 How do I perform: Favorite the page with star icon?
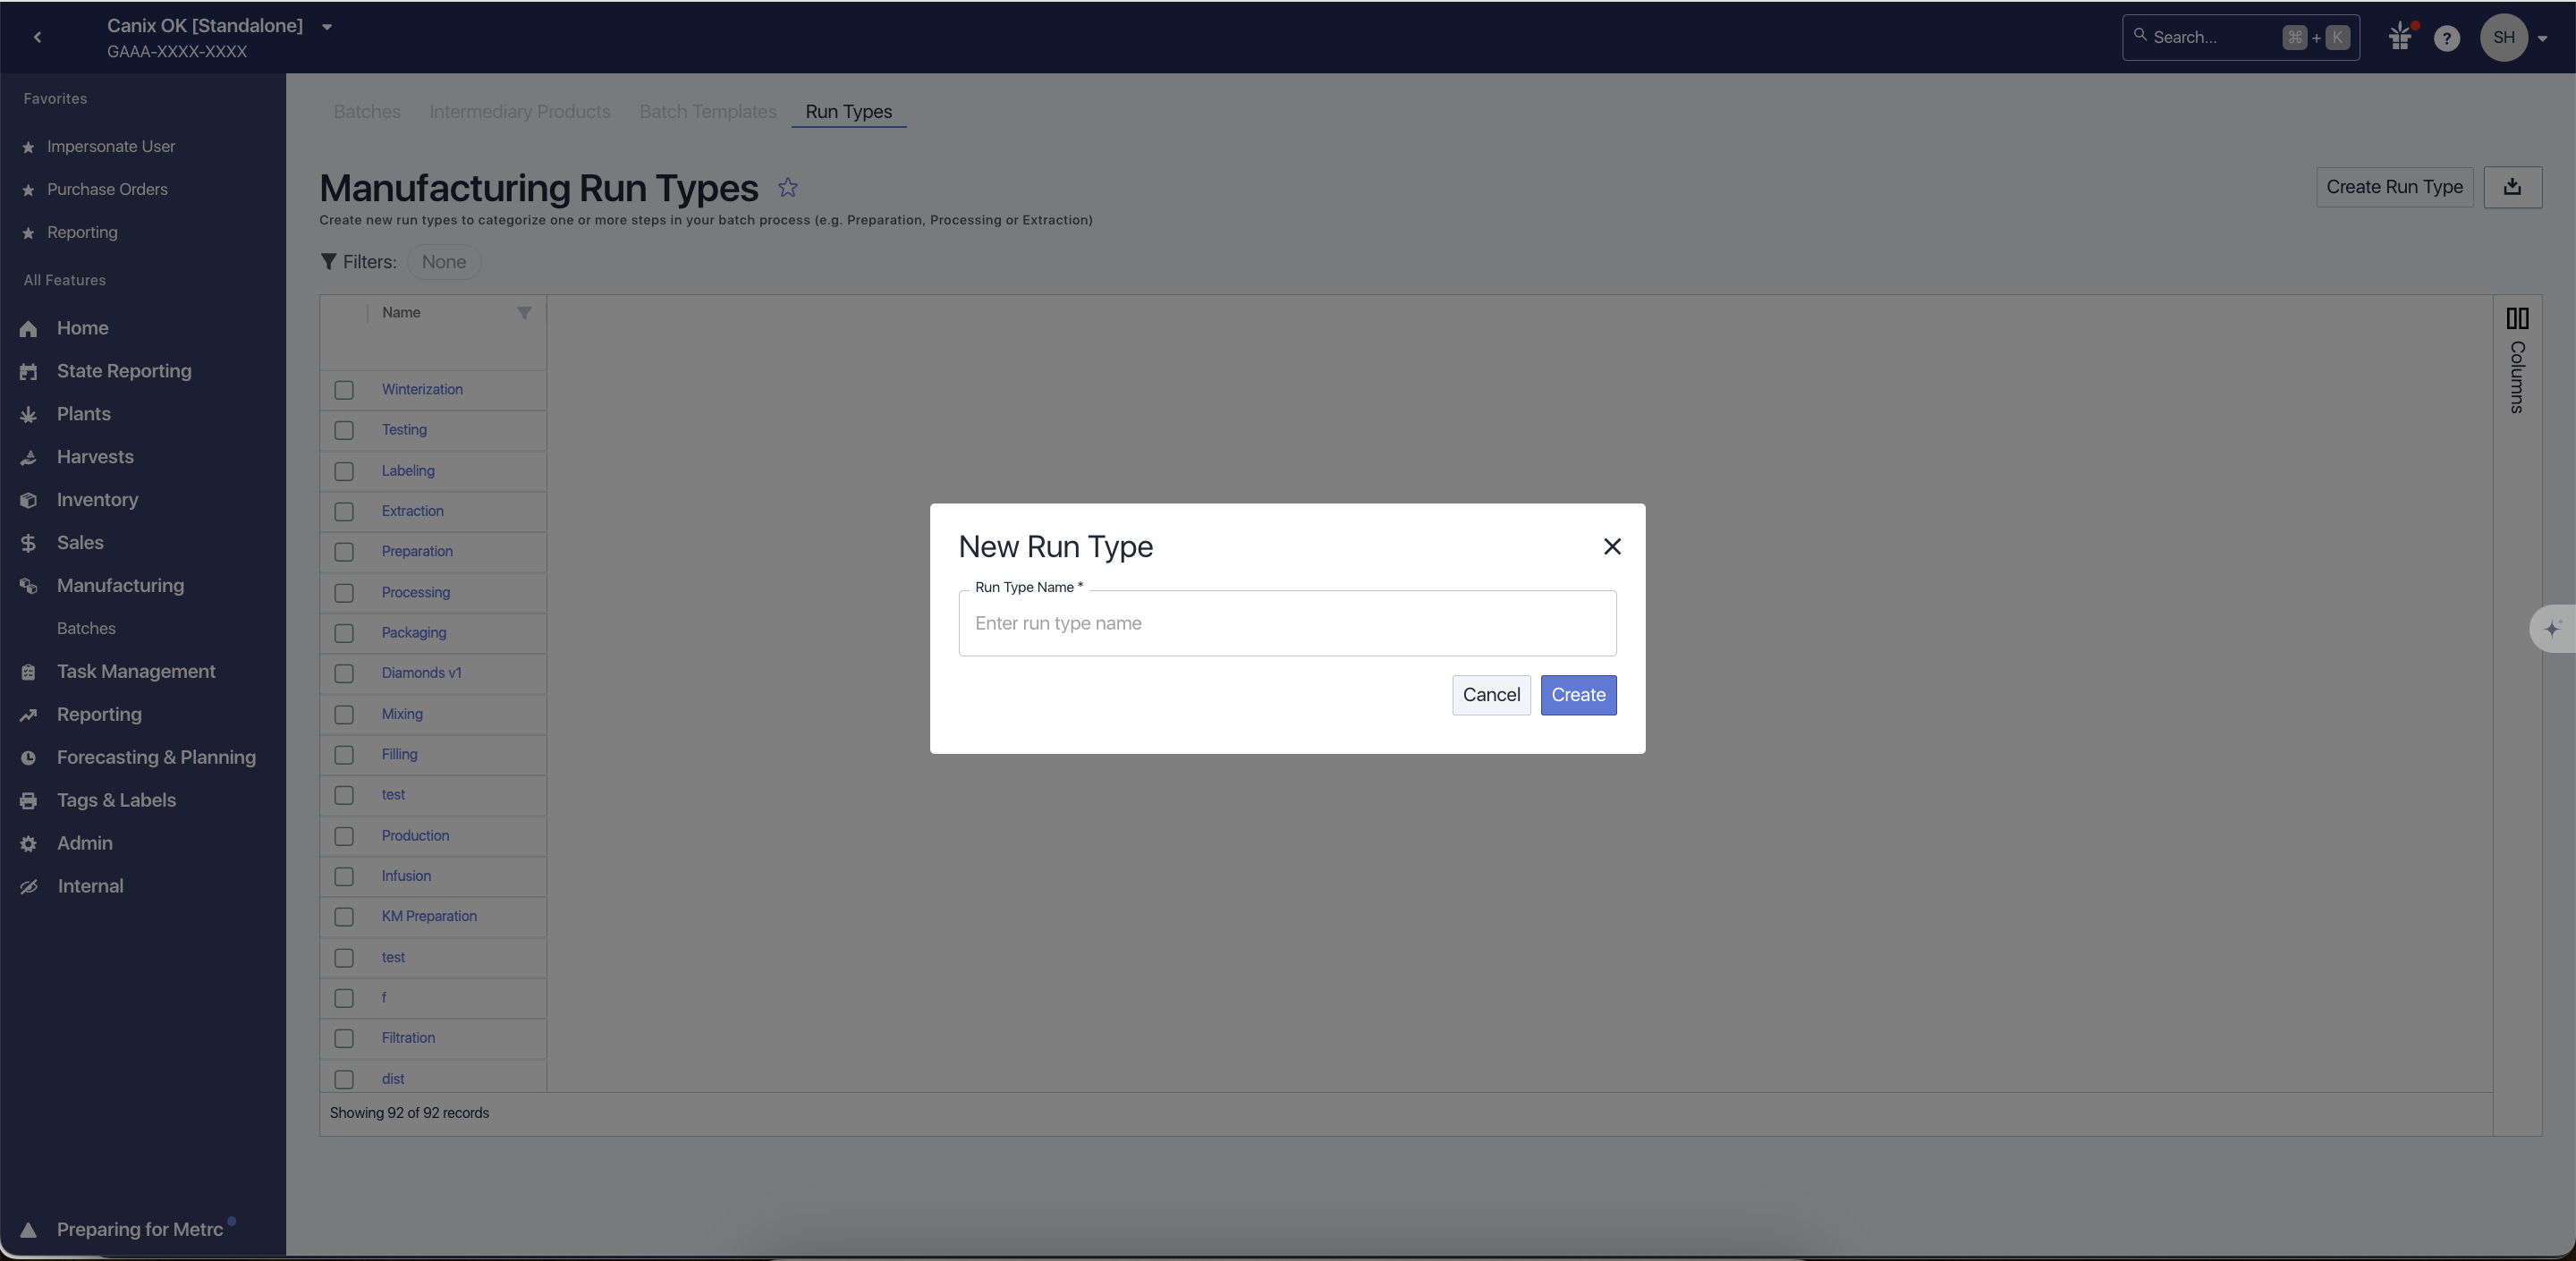[788, 187]
